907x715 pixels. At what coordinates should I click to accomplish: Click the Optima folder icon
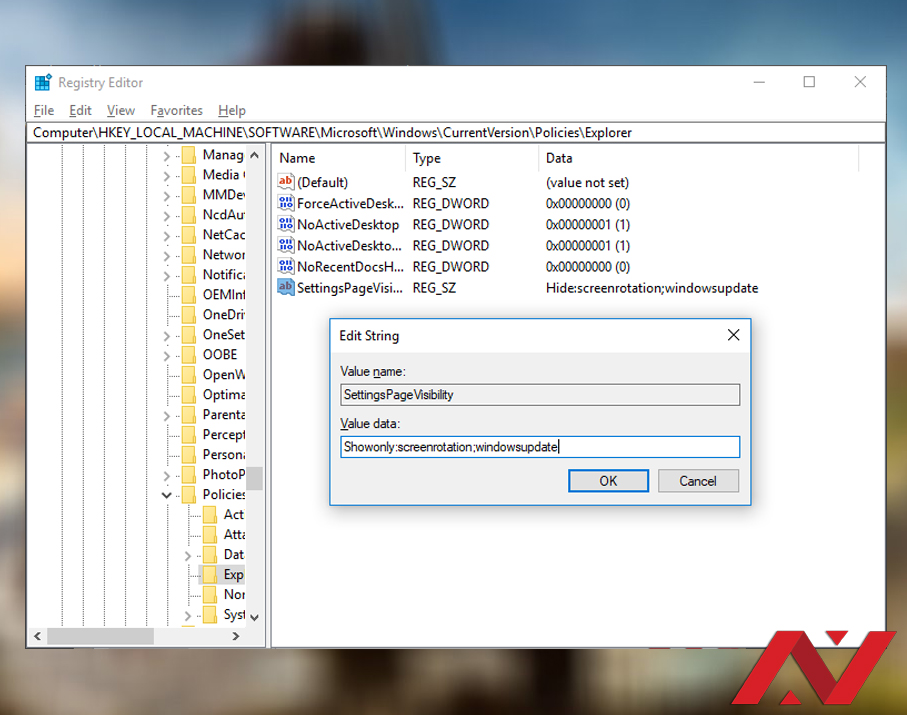coord(189,395)
